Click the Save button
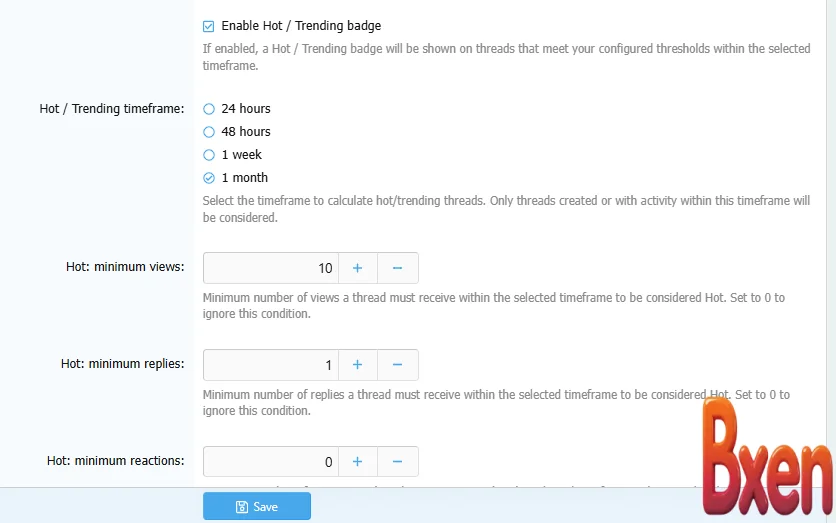This screenshot has width=836, height=523. coord(257,507)
